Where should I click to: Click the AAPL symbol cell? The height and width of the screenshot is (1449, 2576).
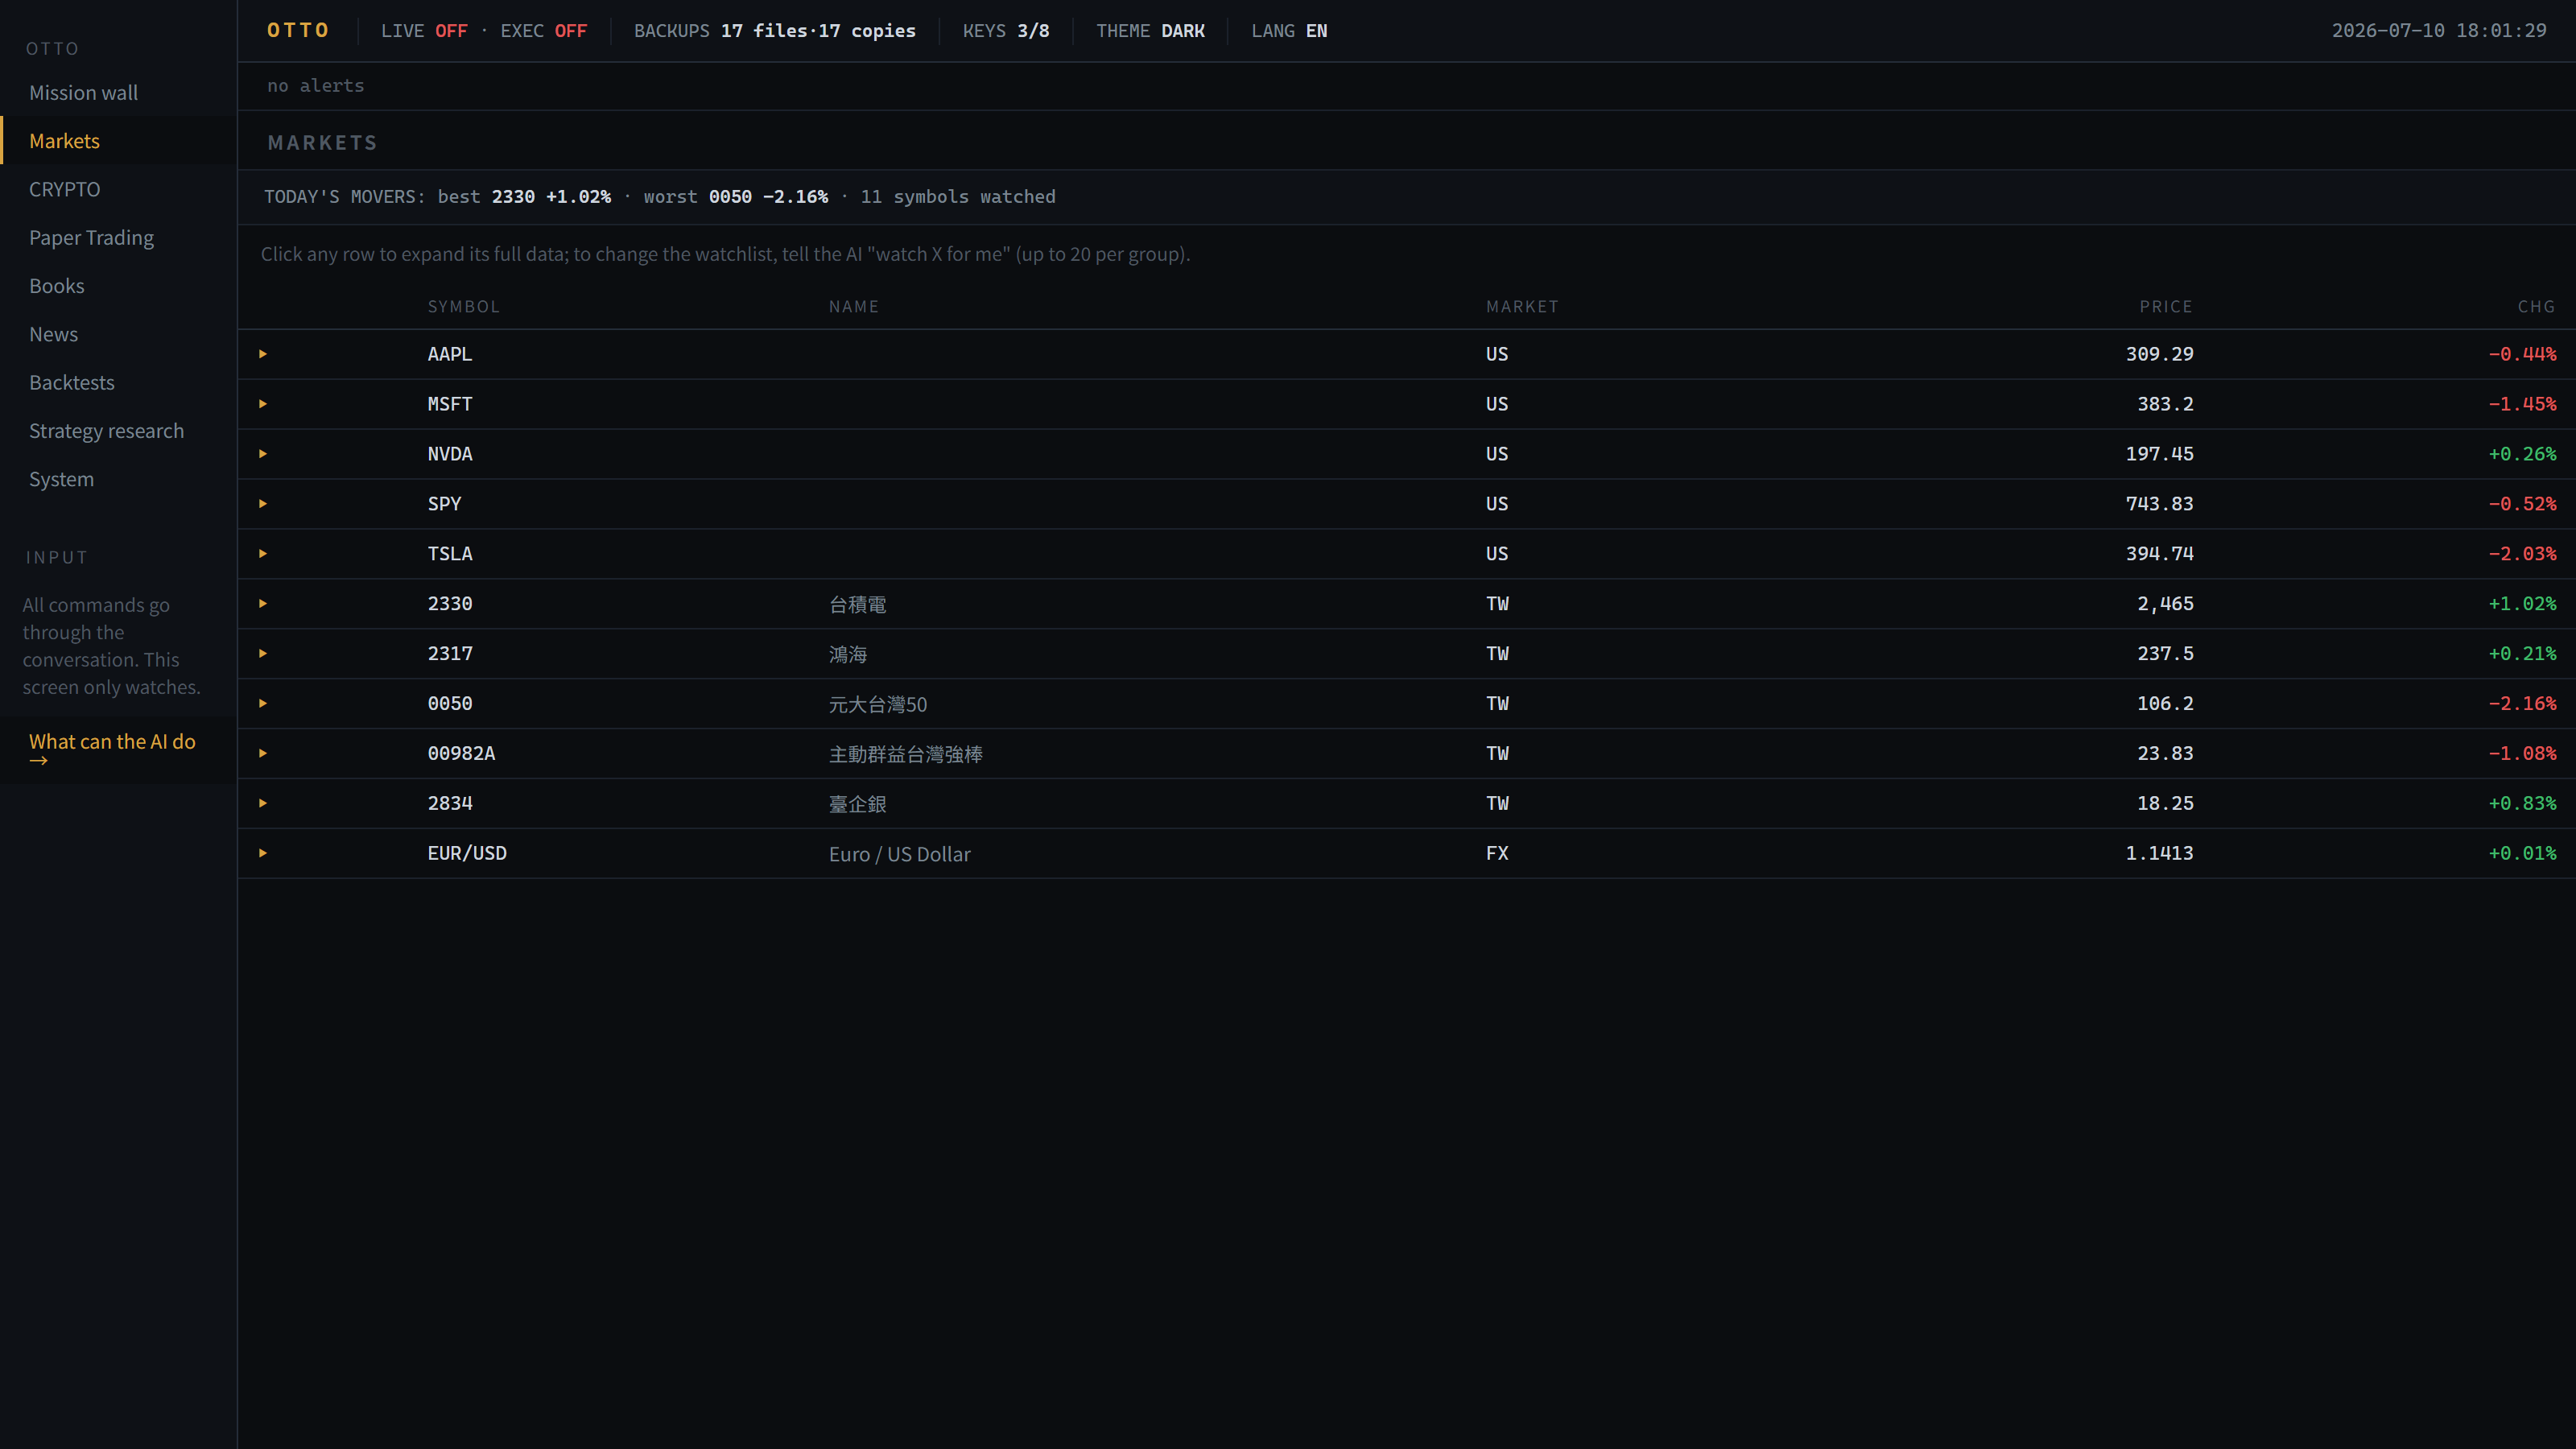(450, 354)
